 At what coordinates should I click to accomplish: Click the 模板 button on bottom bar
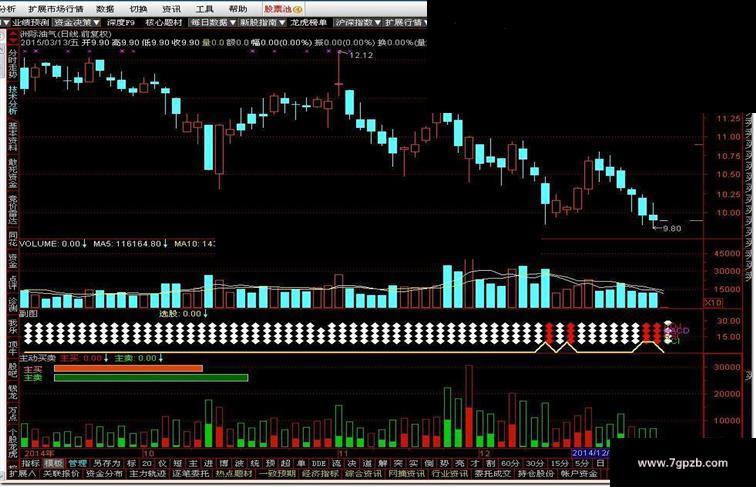[54, 463]
